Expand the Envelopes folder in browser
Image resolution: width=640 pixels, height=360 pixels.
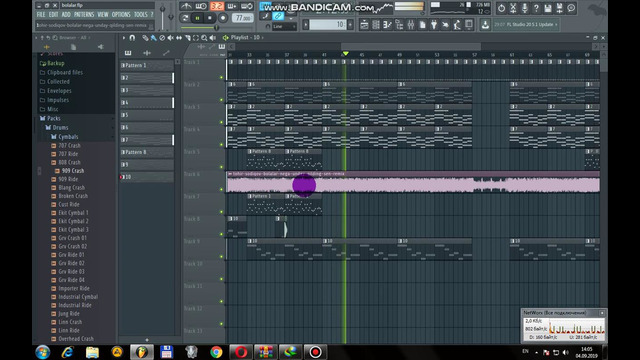click(56, 91)
